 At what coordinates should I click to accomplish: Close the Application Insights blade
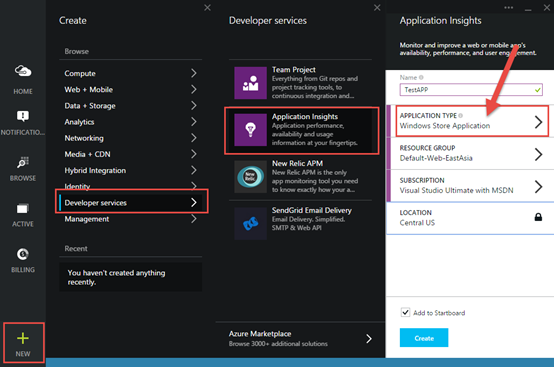[547, 7]
